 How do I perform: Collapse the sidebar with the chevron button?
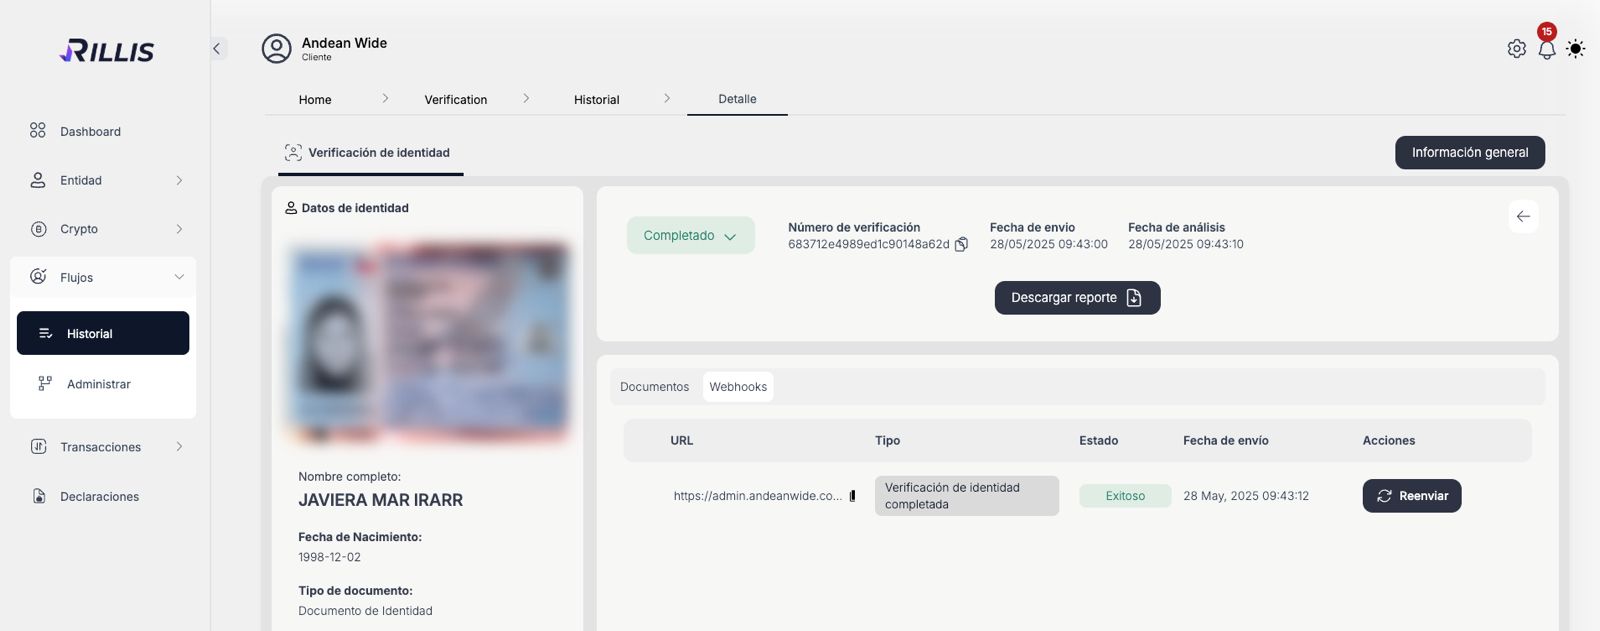pos(217,48)
